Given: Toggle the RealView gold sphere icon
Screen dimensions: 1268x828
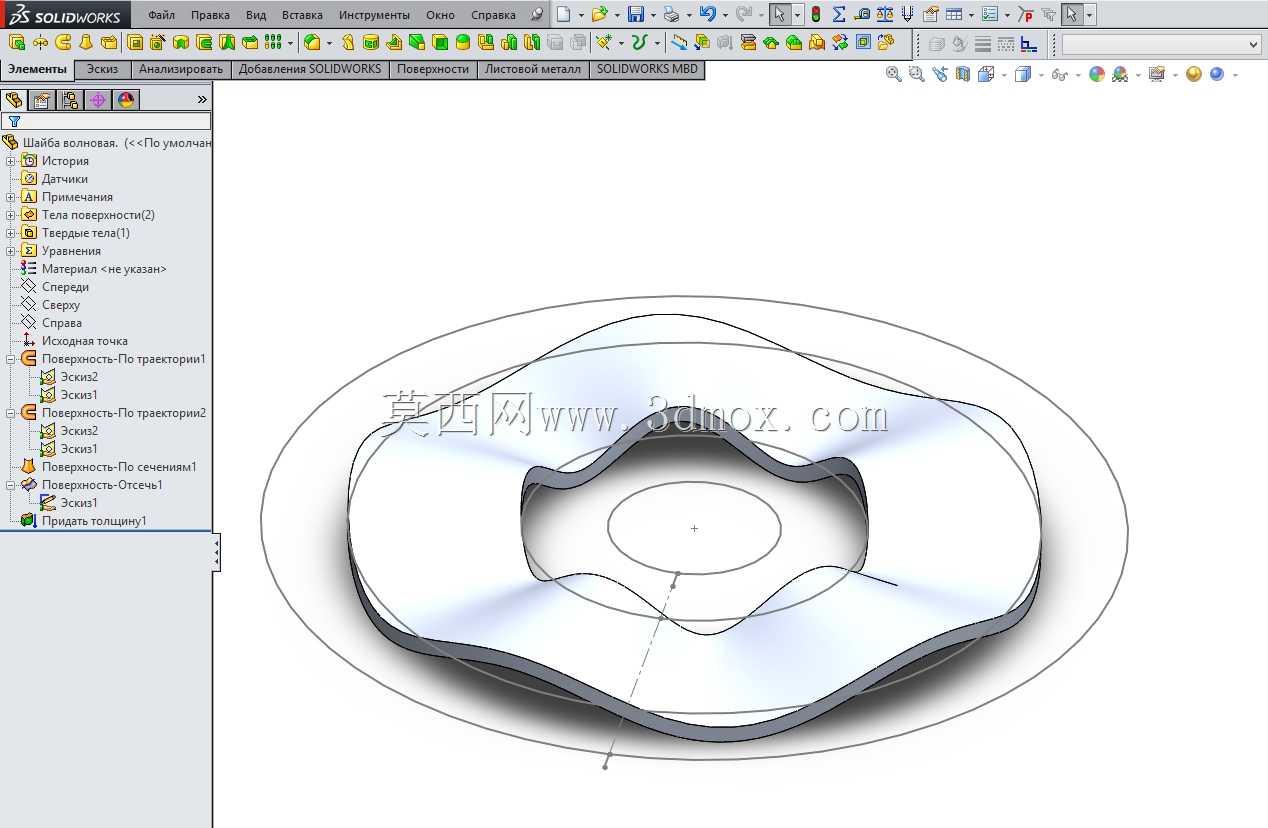Looking at the screenshot, I should pos(1193,74).
